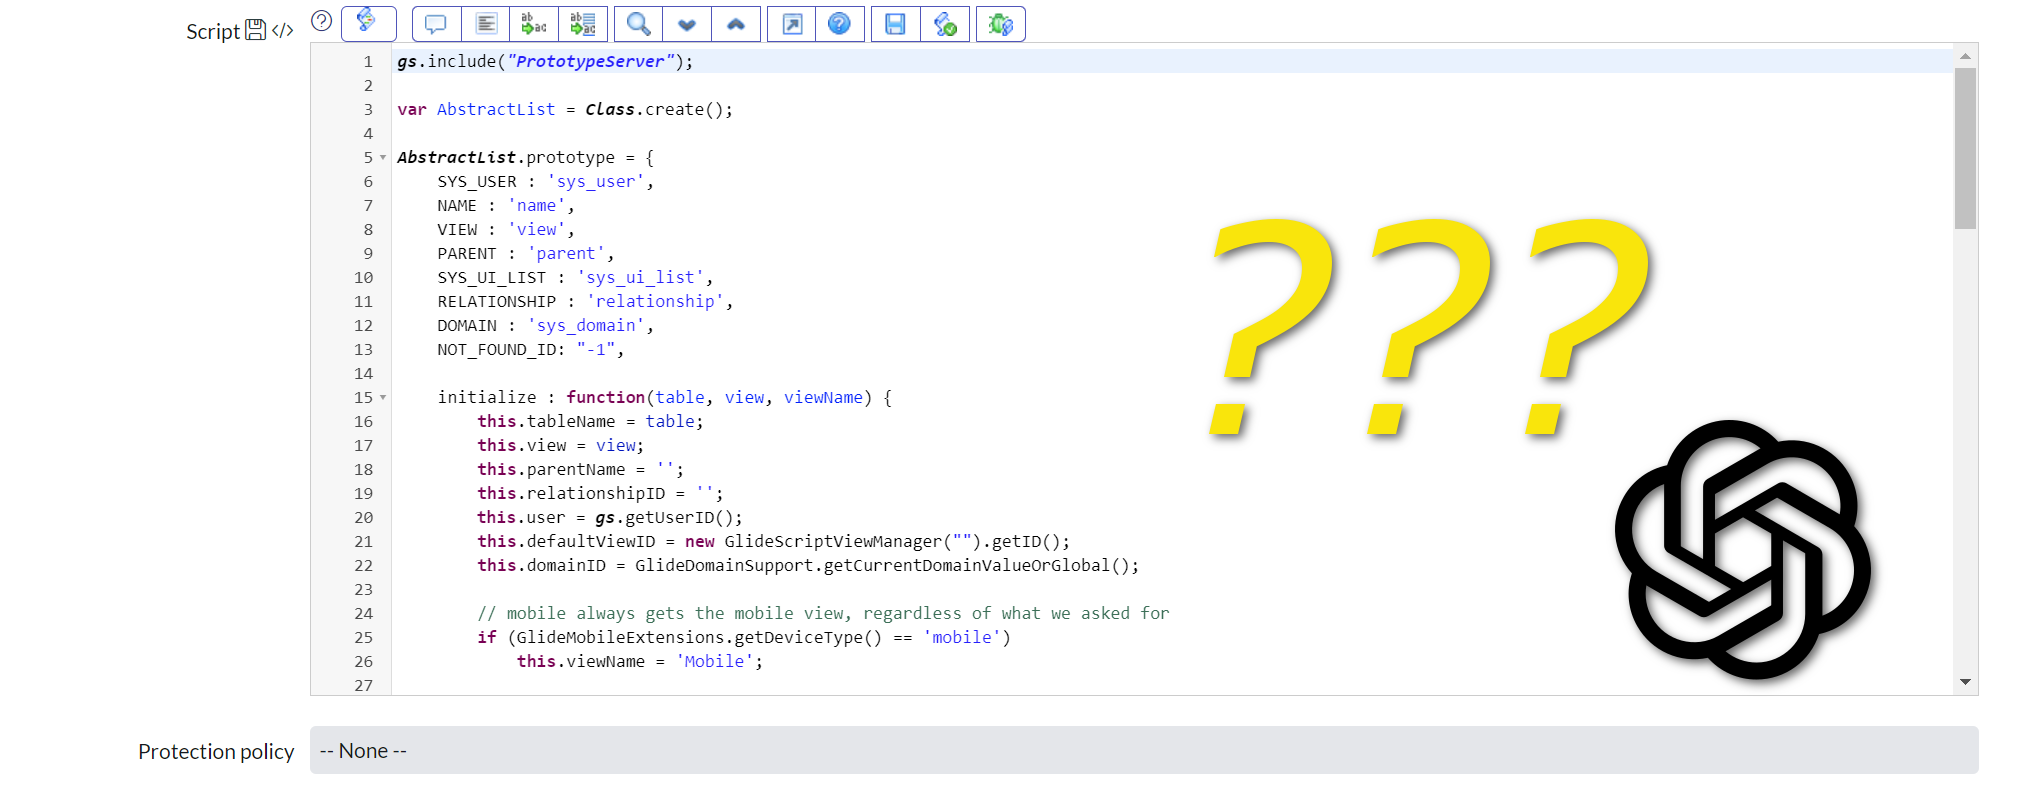The width and height of the screenshot is (2043, 795).
Task: Click line number 23 in the gutter
Action: click(x=363, y=590)
